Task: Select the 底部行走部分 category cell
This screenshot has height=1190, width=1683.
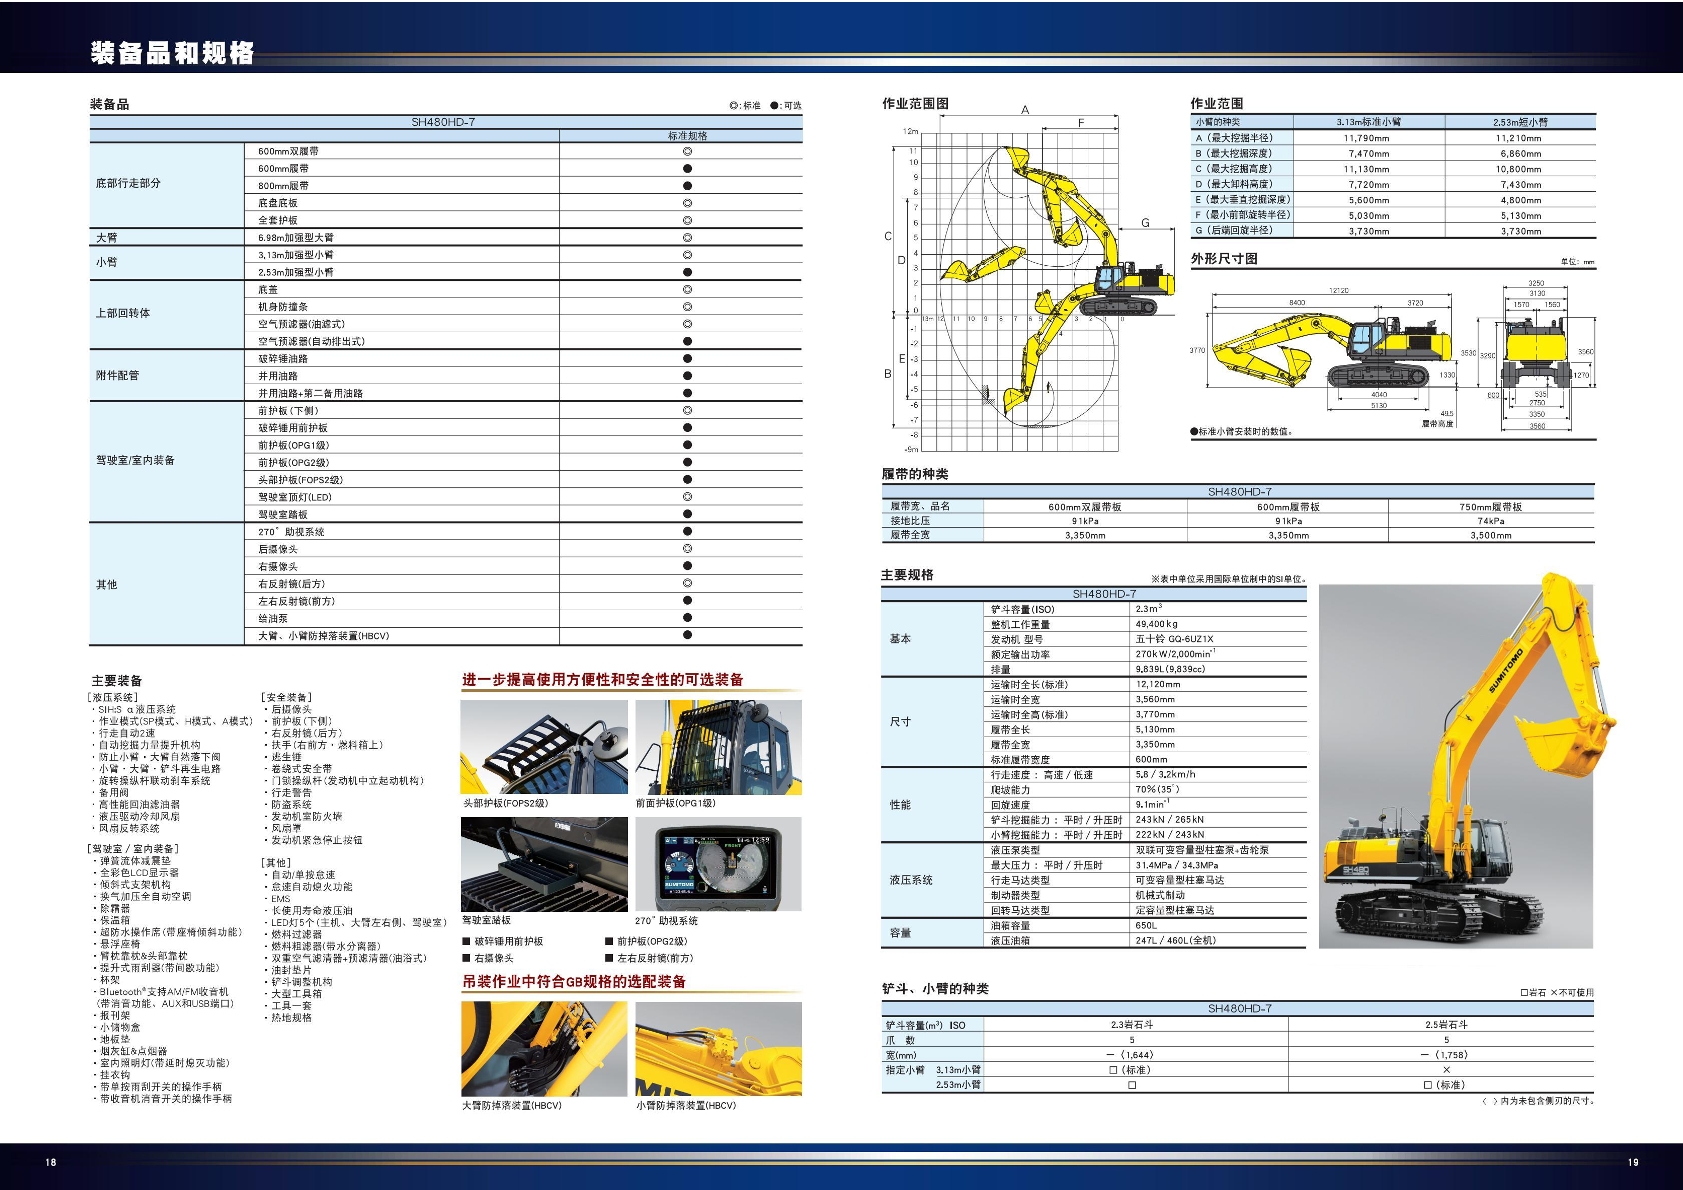Action: pos(167,184)
